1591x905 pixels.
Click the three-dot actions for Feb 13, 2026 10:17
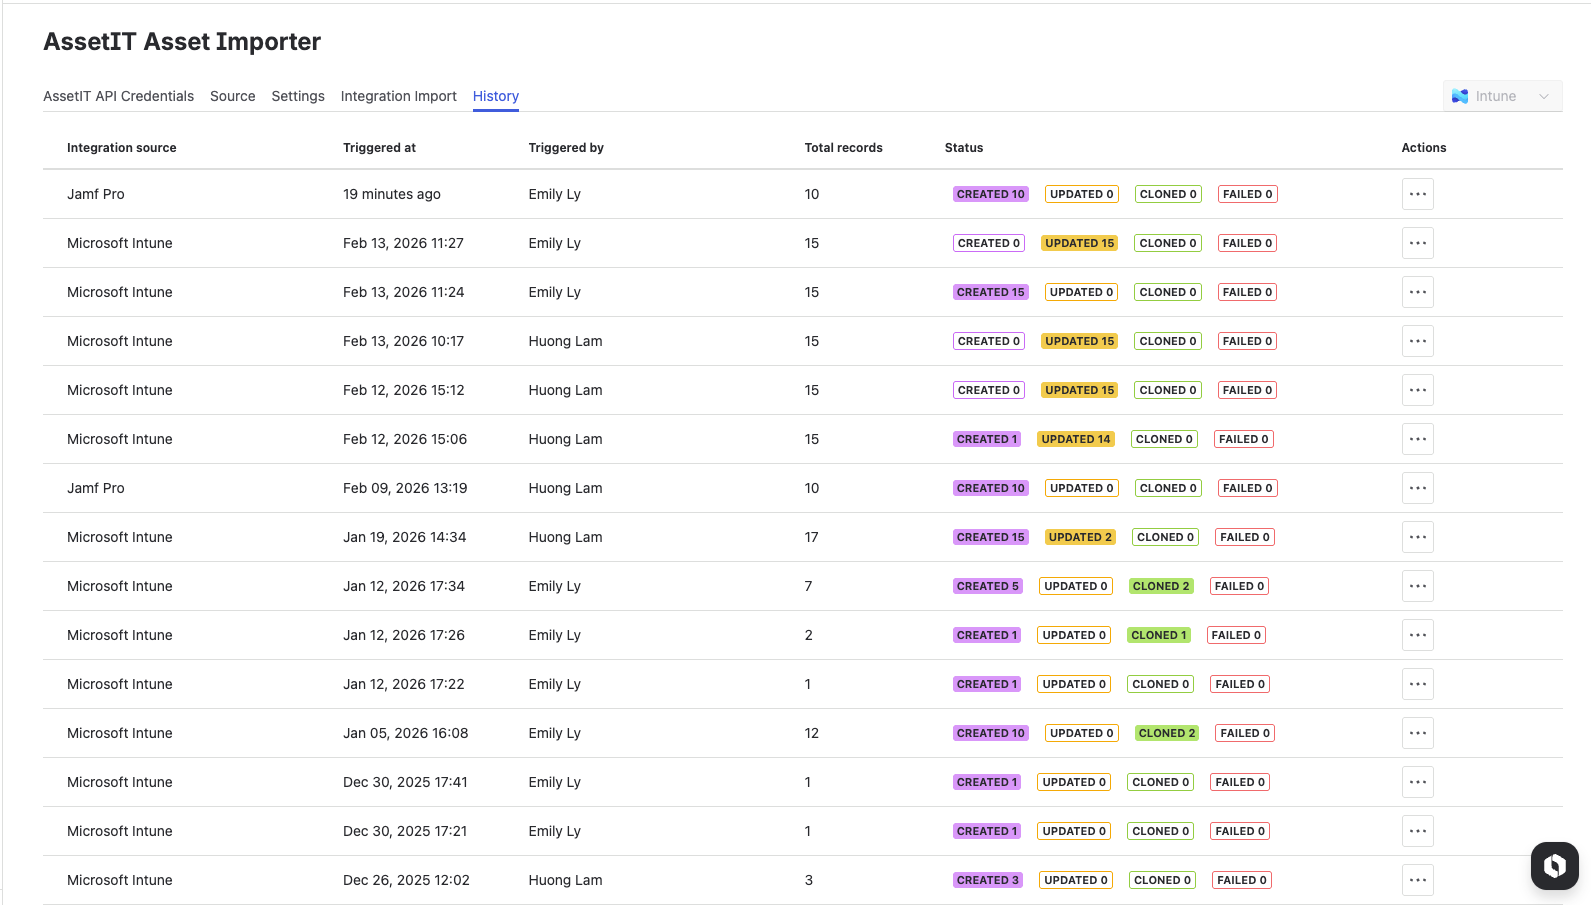pyautogui.click(x=1417, y=341)
